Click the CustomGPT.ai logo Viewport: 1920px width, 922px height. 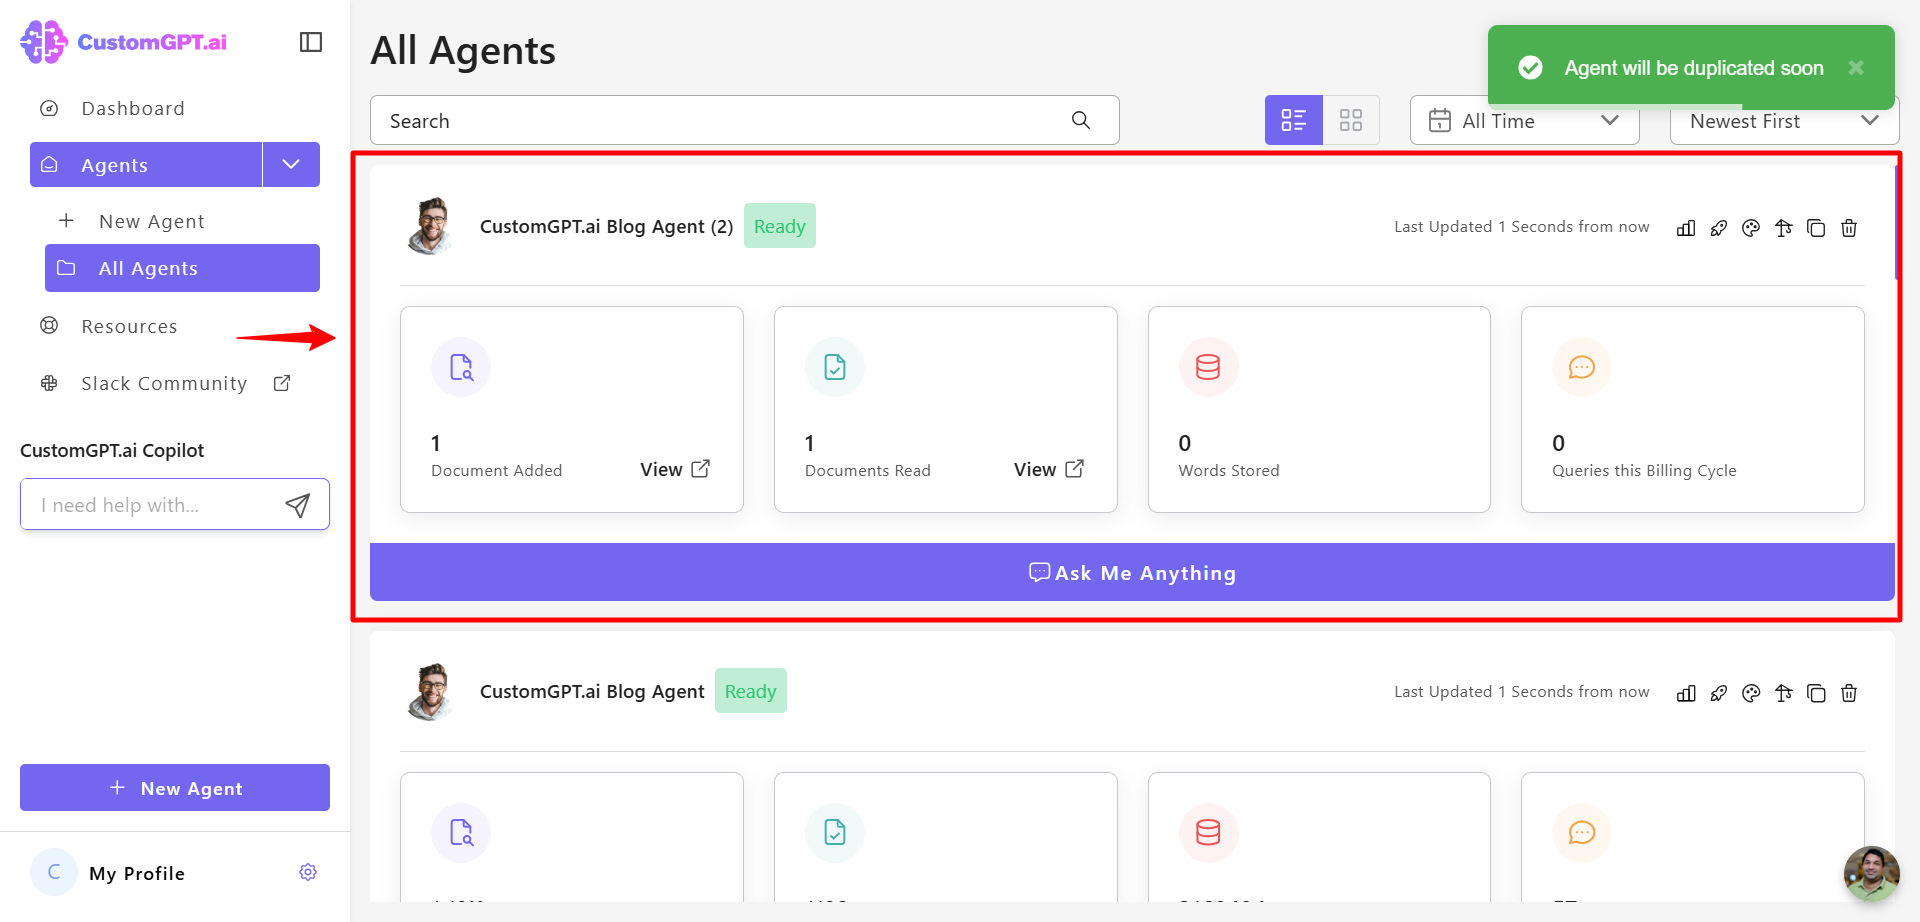(124, 42)
